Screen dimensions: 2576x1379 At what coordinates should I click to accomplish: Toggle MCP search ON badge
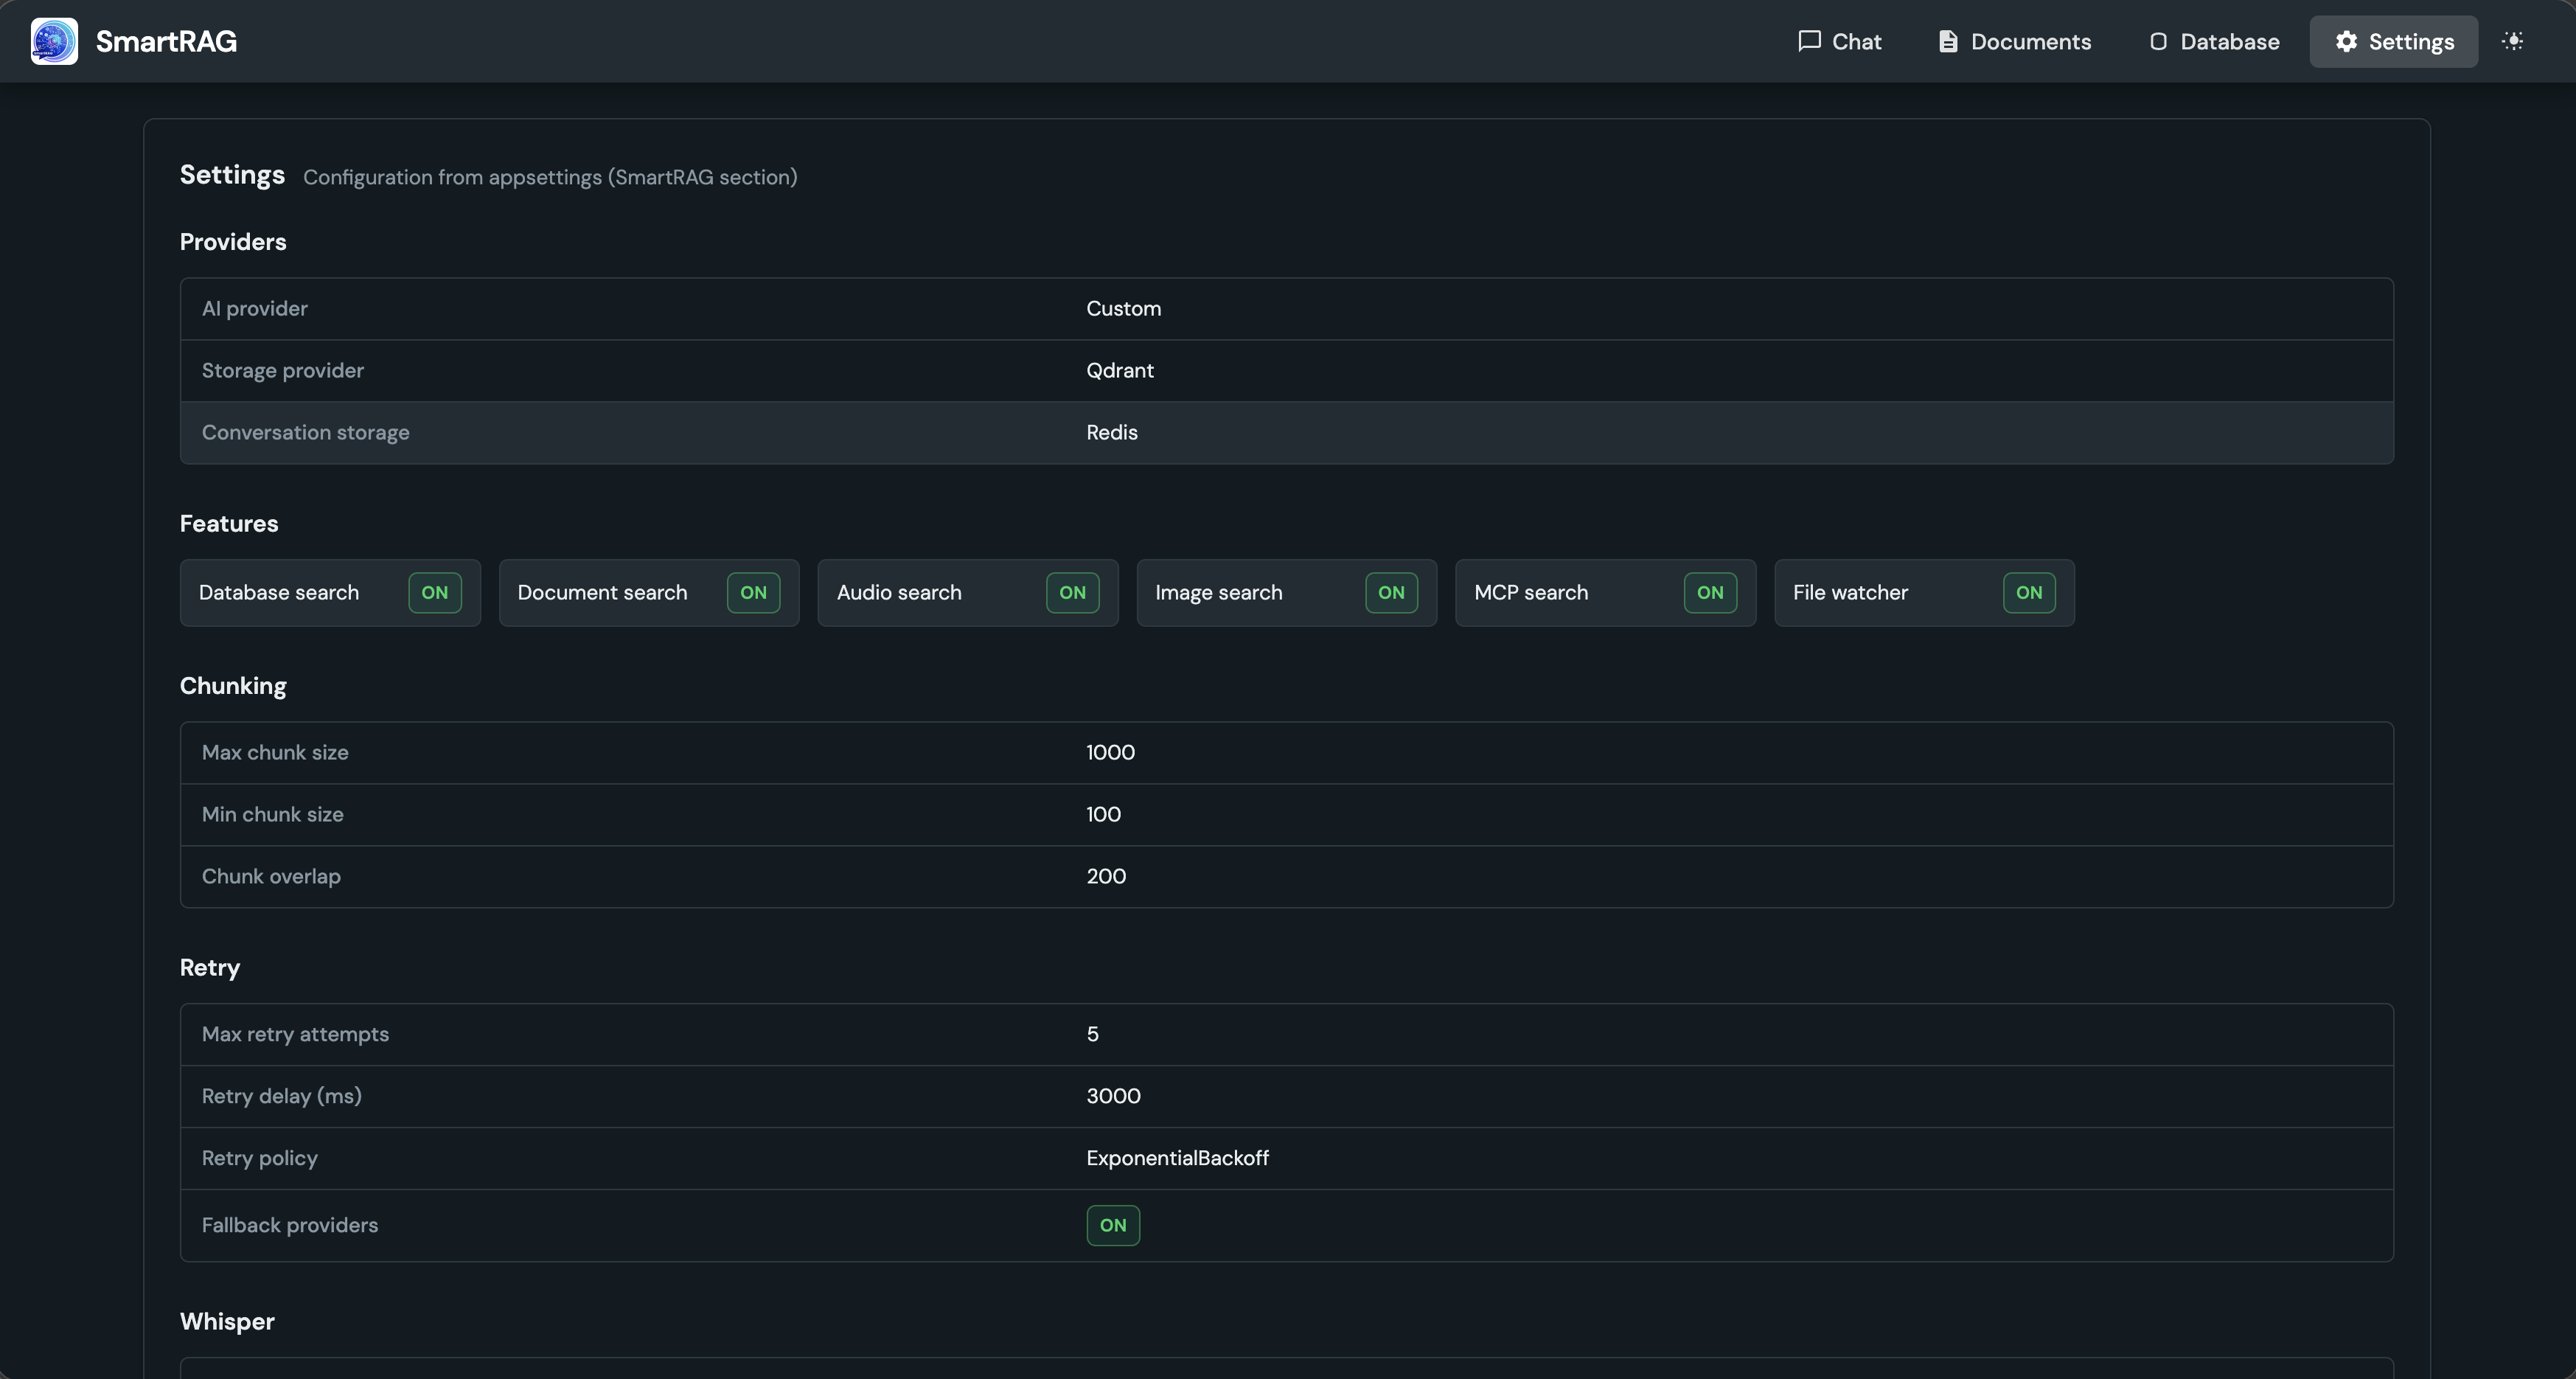(x=1710, y=593)
